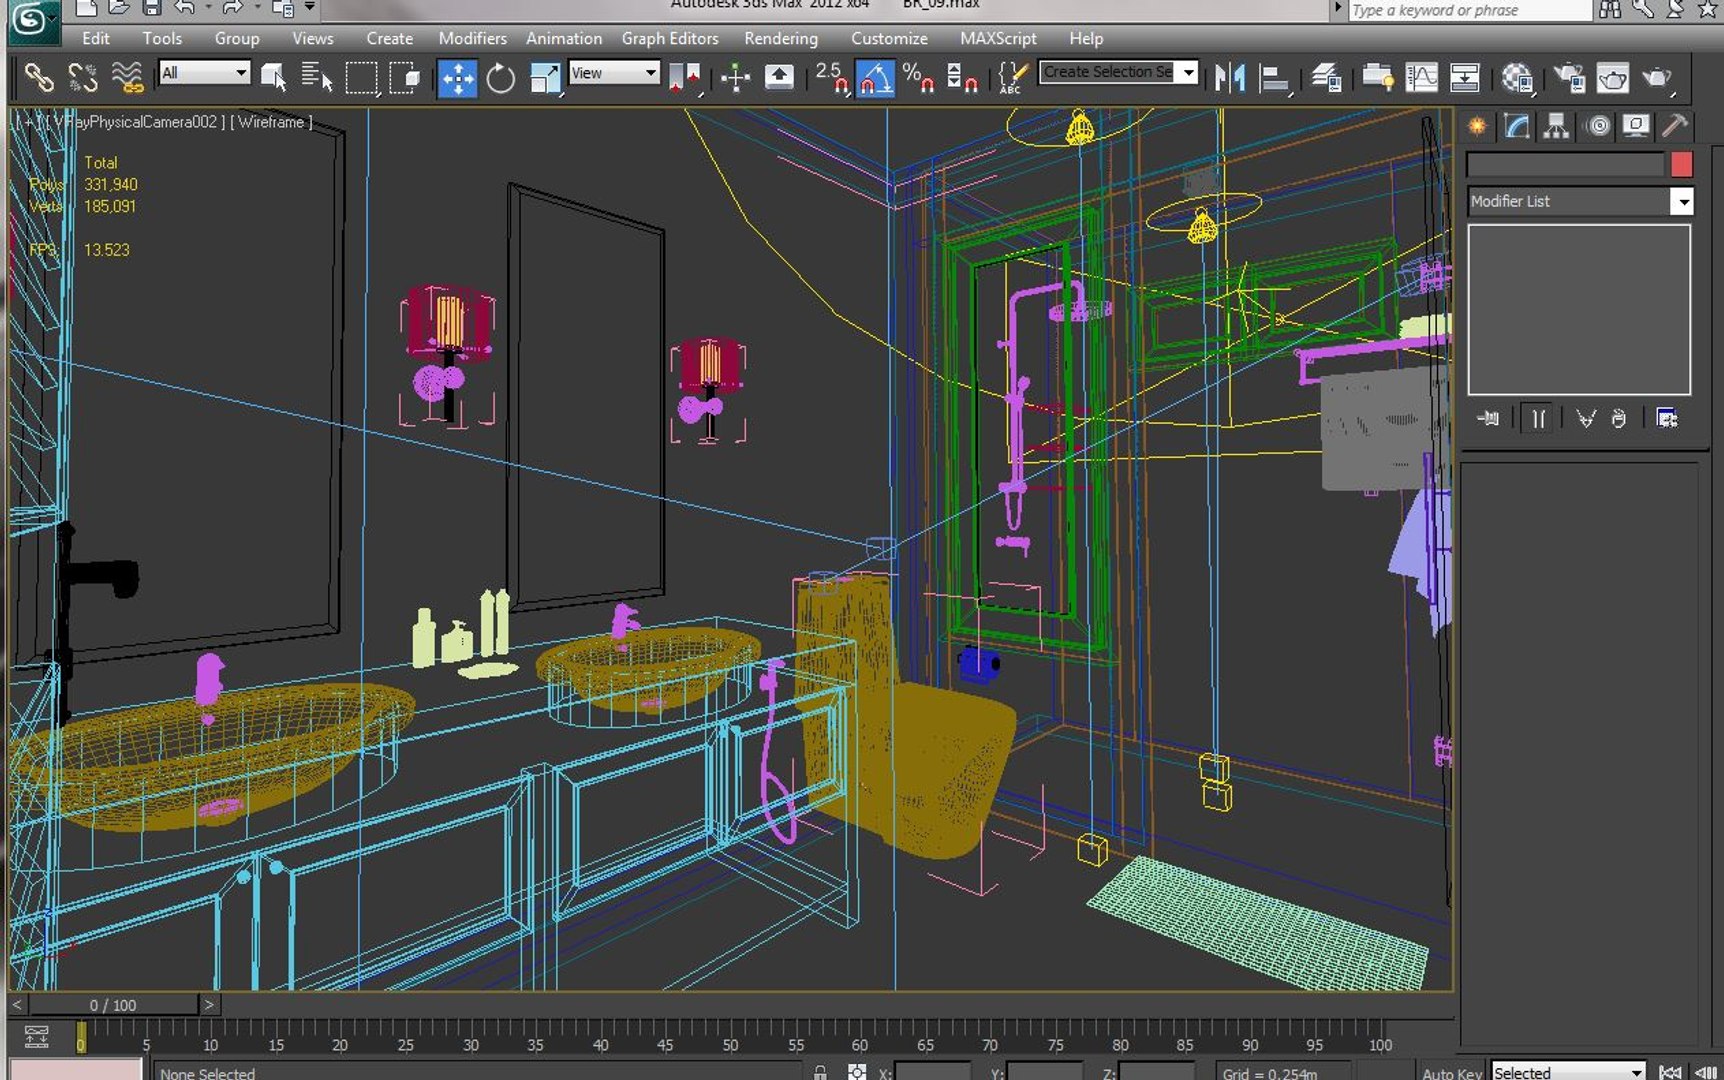The width and height of the screenshot is (1724, 1080).
Task: Click the Unlink Selection tool
Action: (x=83, y=77)
